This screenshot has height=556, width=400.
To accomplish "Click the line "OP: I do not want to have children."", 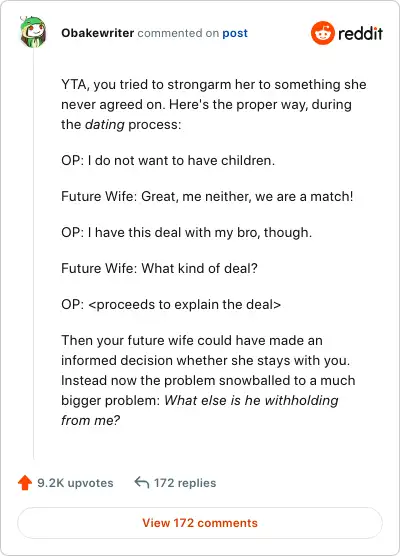I will click(168, 161).
